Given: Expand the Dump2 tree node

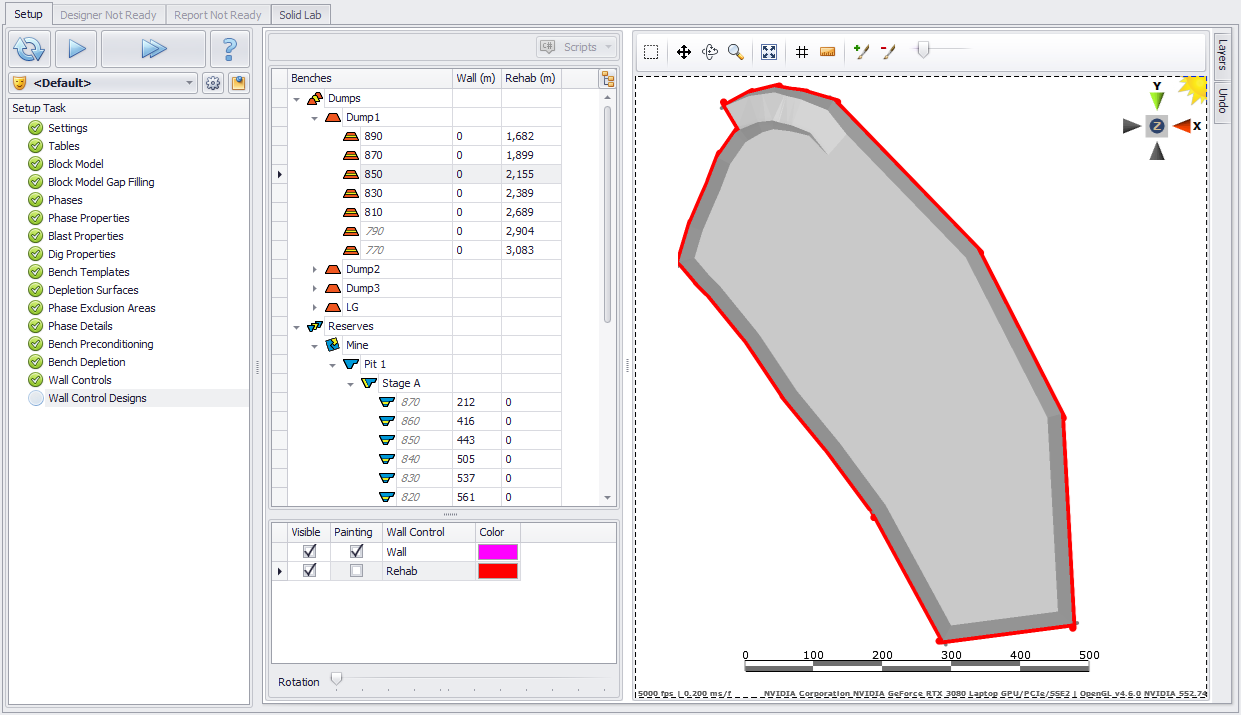Looking at the screenshot, I should tap(315, 270).
